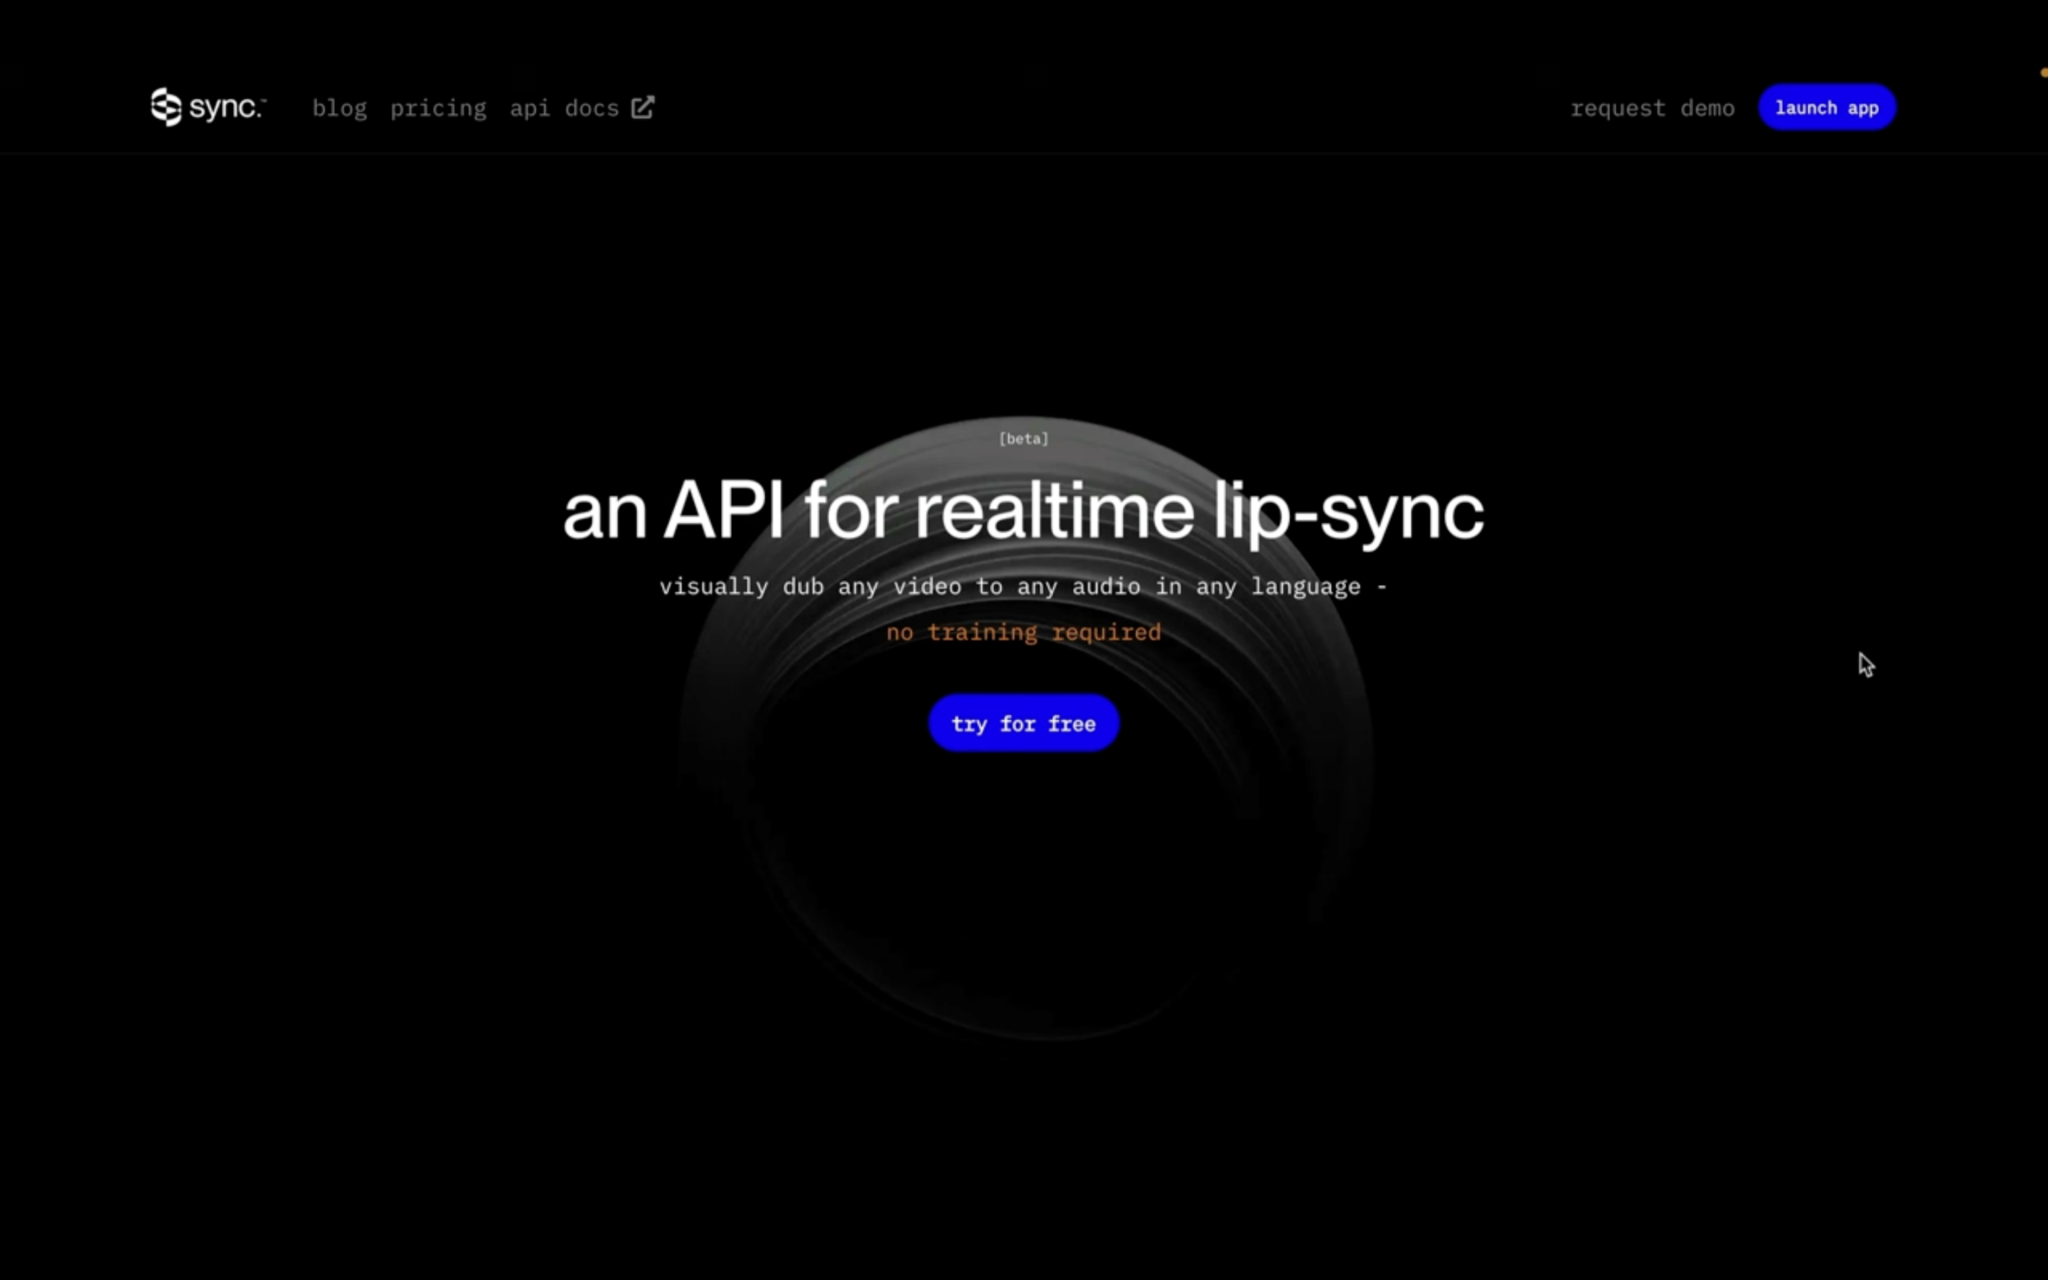Screen dimensions: 2048x1280
Task: Click the [beta] label above headline
Action: click(x=1023, y=439)
